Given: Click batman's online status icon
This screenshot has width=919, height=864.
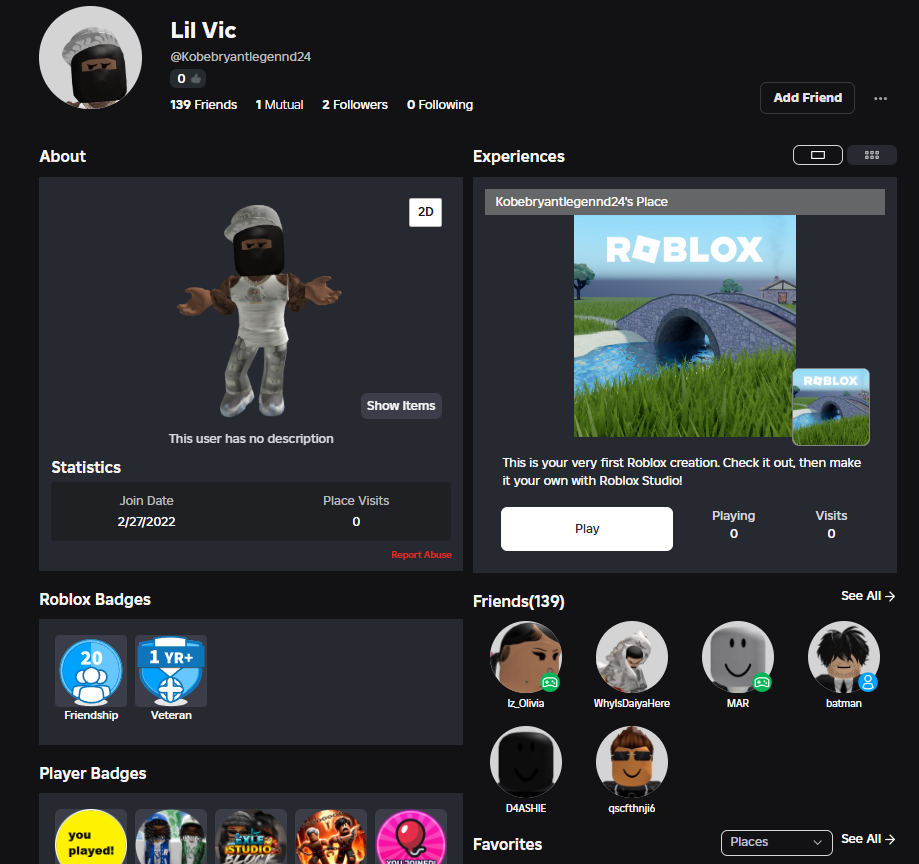Looking at the screenshot, I should [868, 682].
